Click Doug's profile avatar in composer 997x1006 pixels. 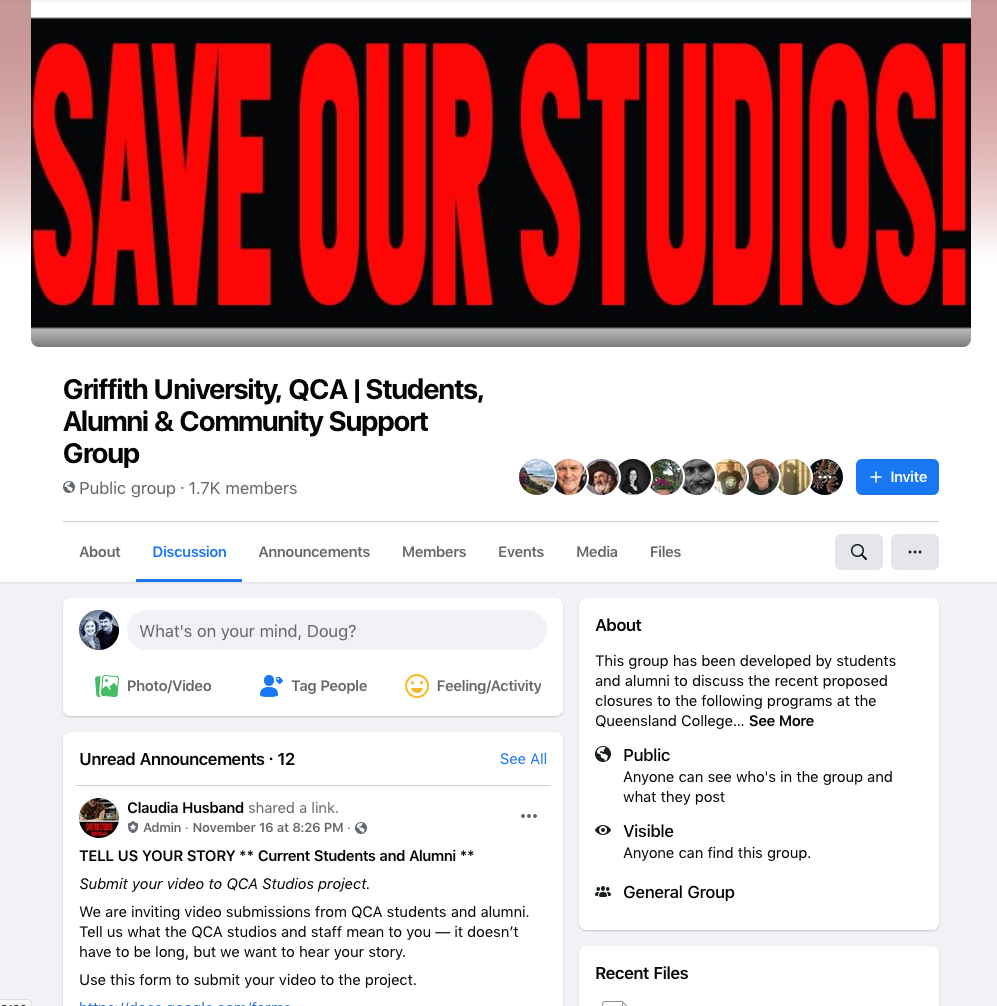pos(99,630)
